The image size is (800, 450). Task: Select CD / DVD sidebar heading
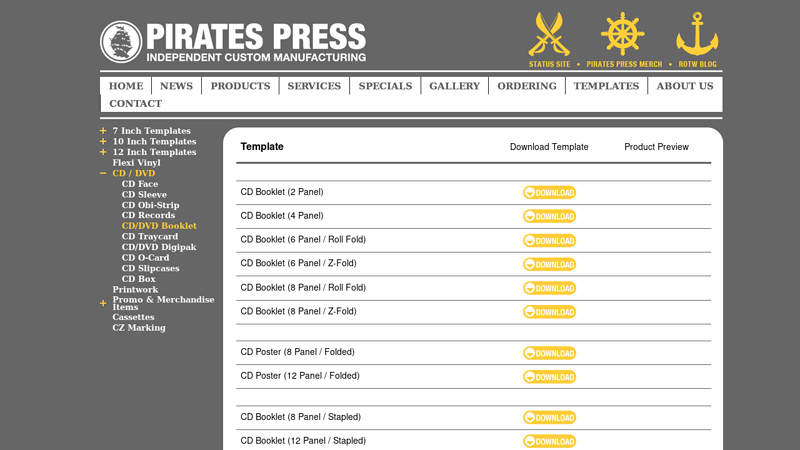click(x=134, y=173)
